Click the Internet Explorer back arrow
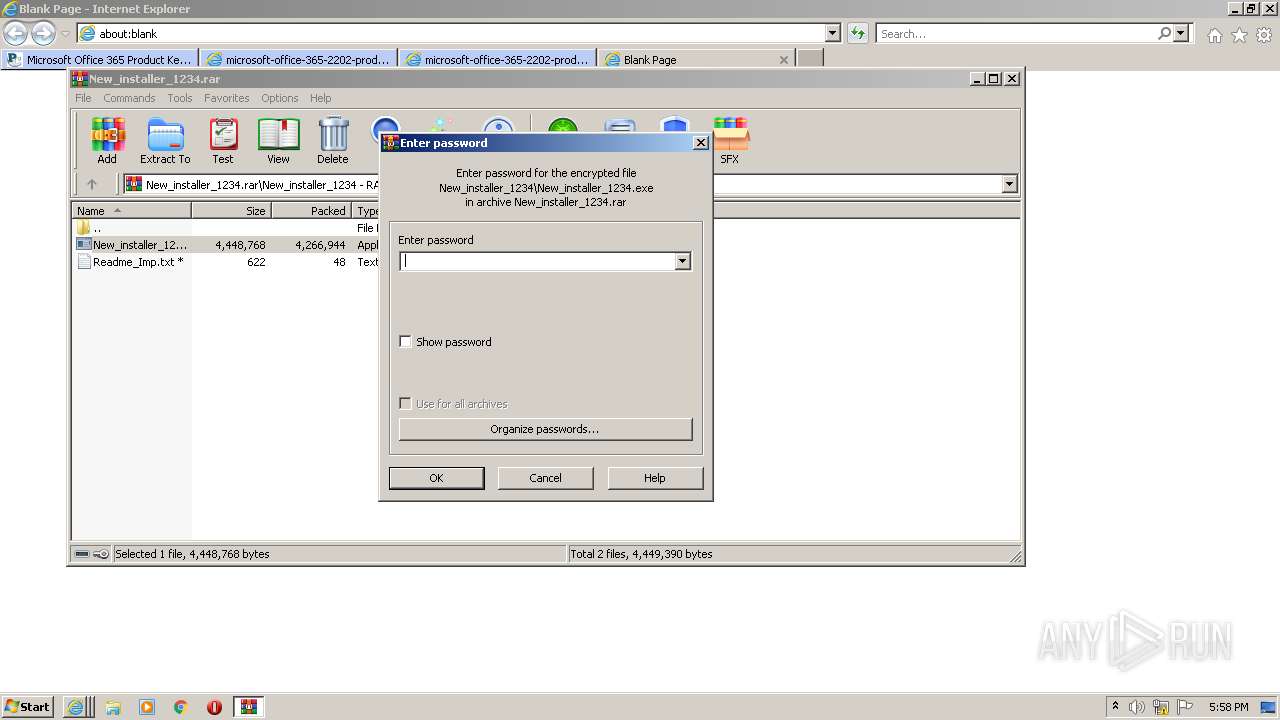This screenshot has height=720, width=1280. [16, 34]
